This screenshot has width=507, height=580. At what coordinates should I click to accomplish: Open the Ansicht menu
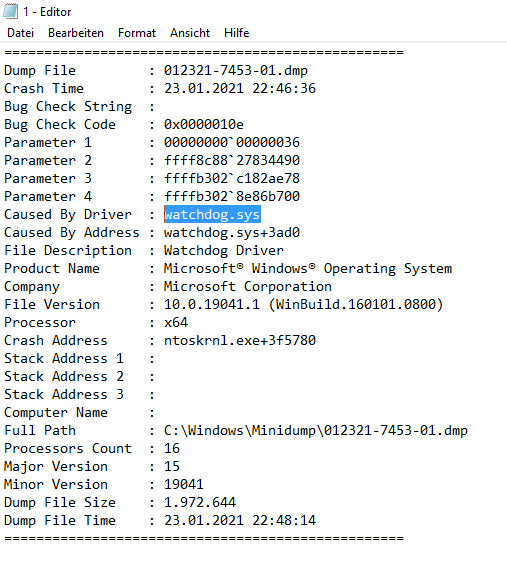click(190, 33)
